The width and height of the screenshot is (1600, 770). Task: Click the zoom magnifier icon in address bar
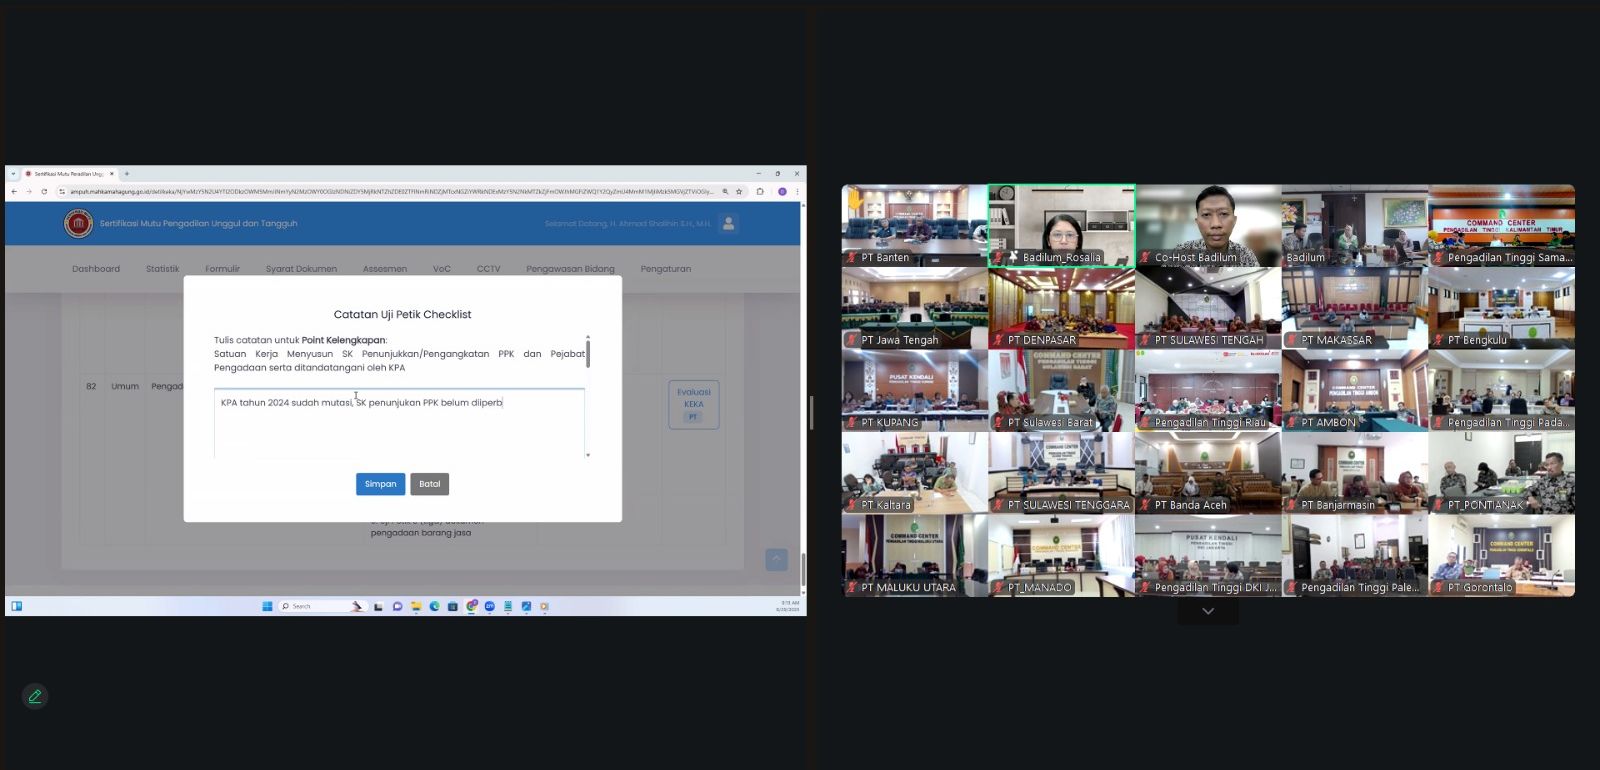(725, 191)
